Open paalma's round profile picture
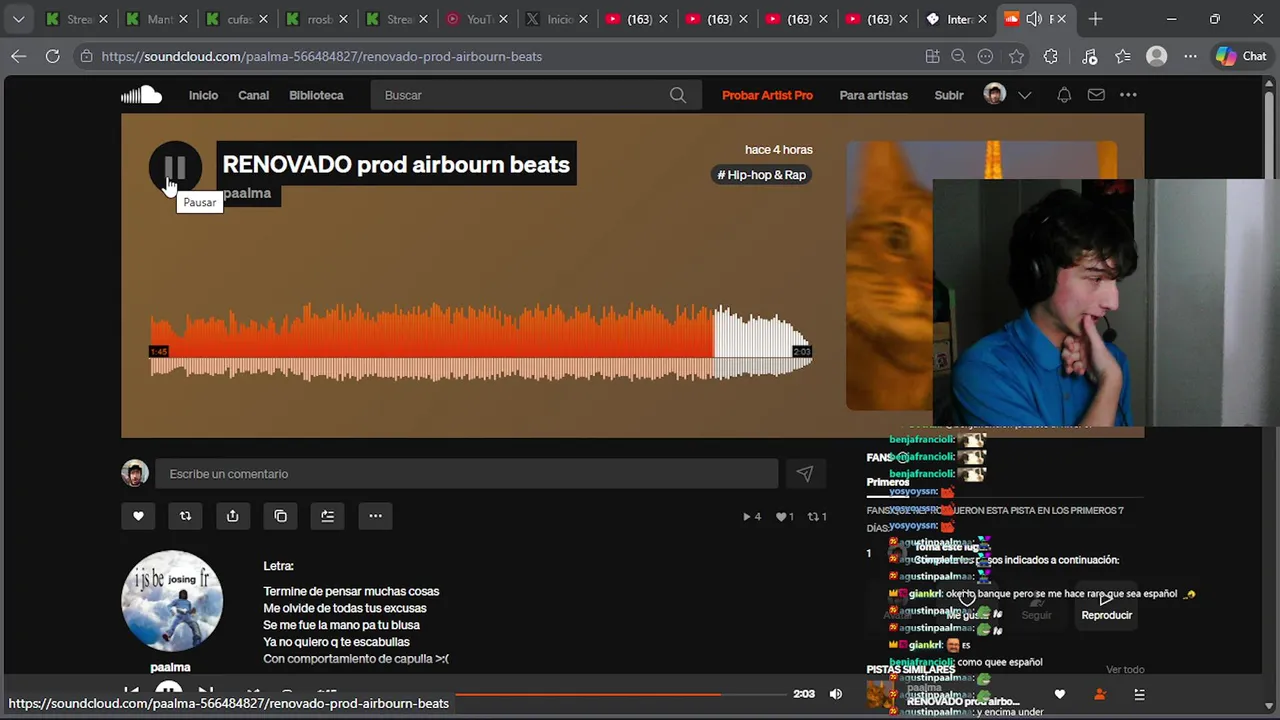 tap(172, 601)
